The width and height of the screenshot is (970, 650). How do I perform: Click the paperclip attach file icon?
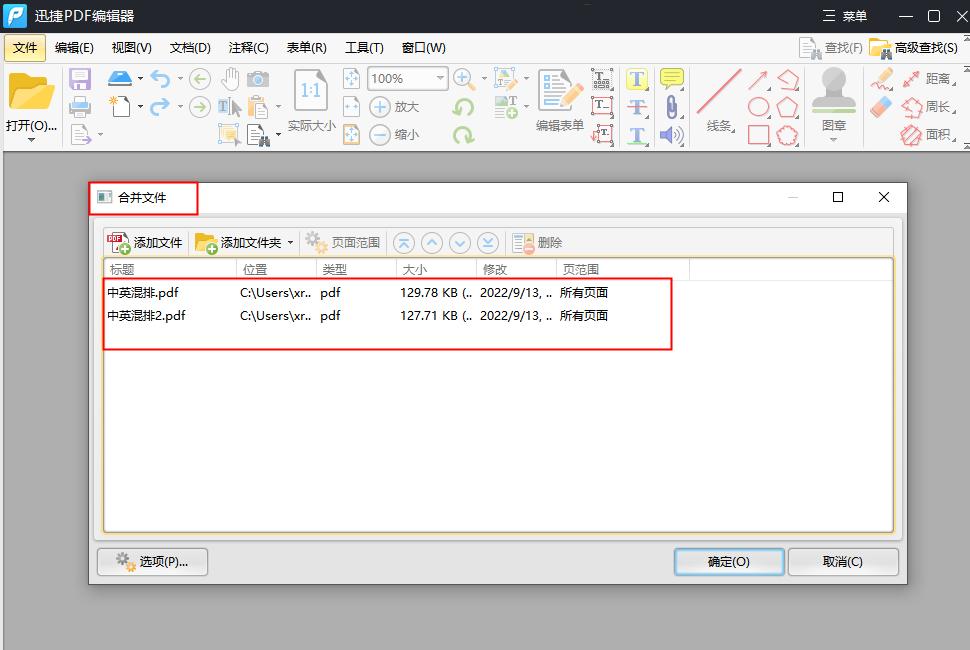point(672,107)
